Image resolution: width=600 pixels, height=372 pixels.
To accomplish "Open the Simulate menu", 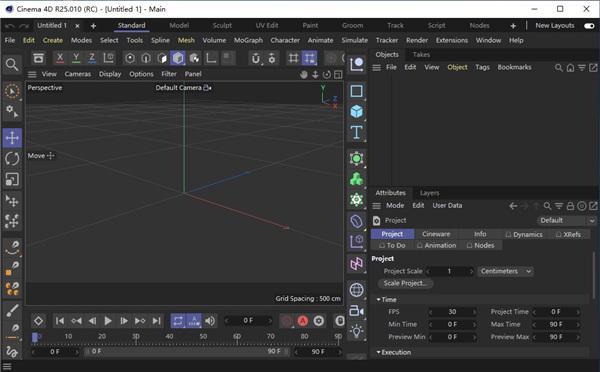I will (354, 40).
